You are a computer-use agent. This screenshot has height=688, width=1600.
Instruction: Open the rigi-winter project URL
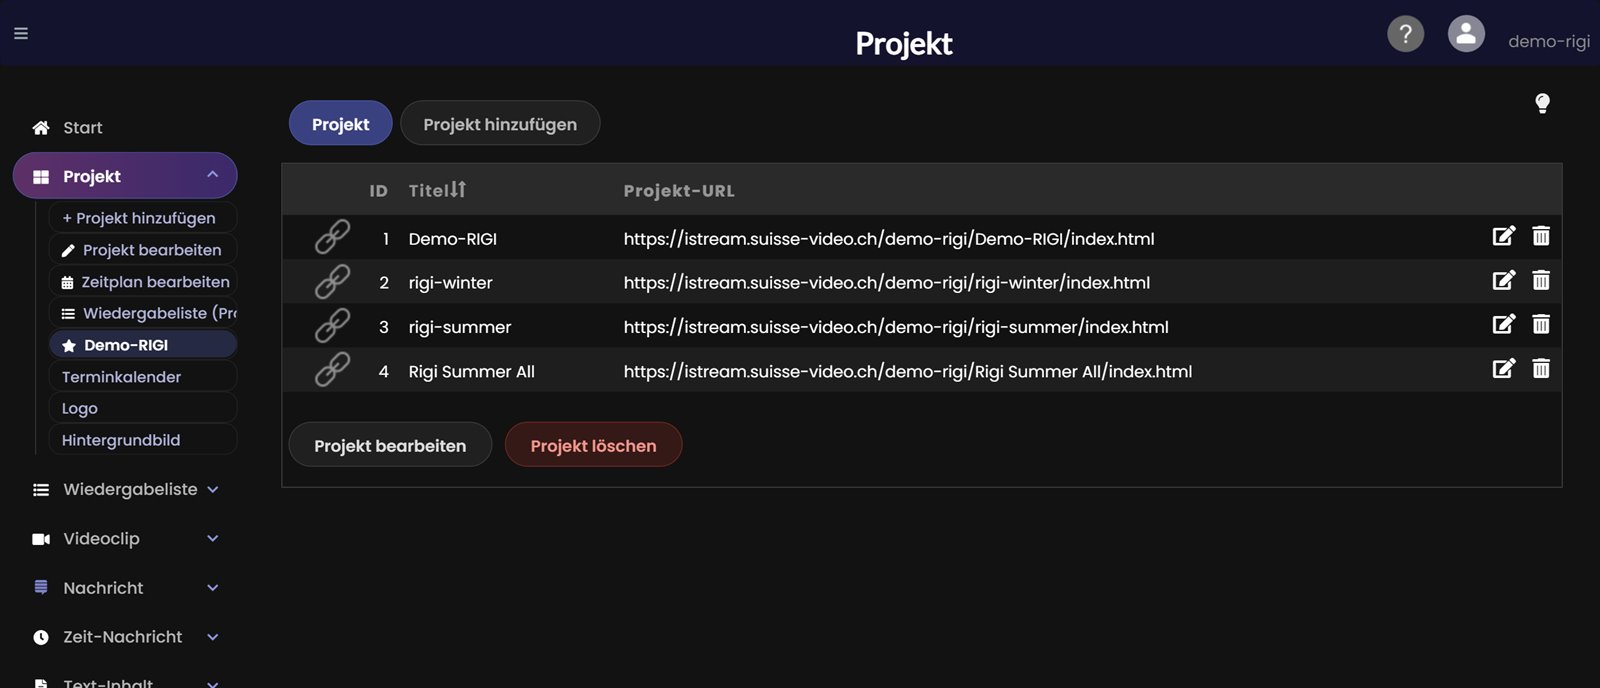click(887, 283)
